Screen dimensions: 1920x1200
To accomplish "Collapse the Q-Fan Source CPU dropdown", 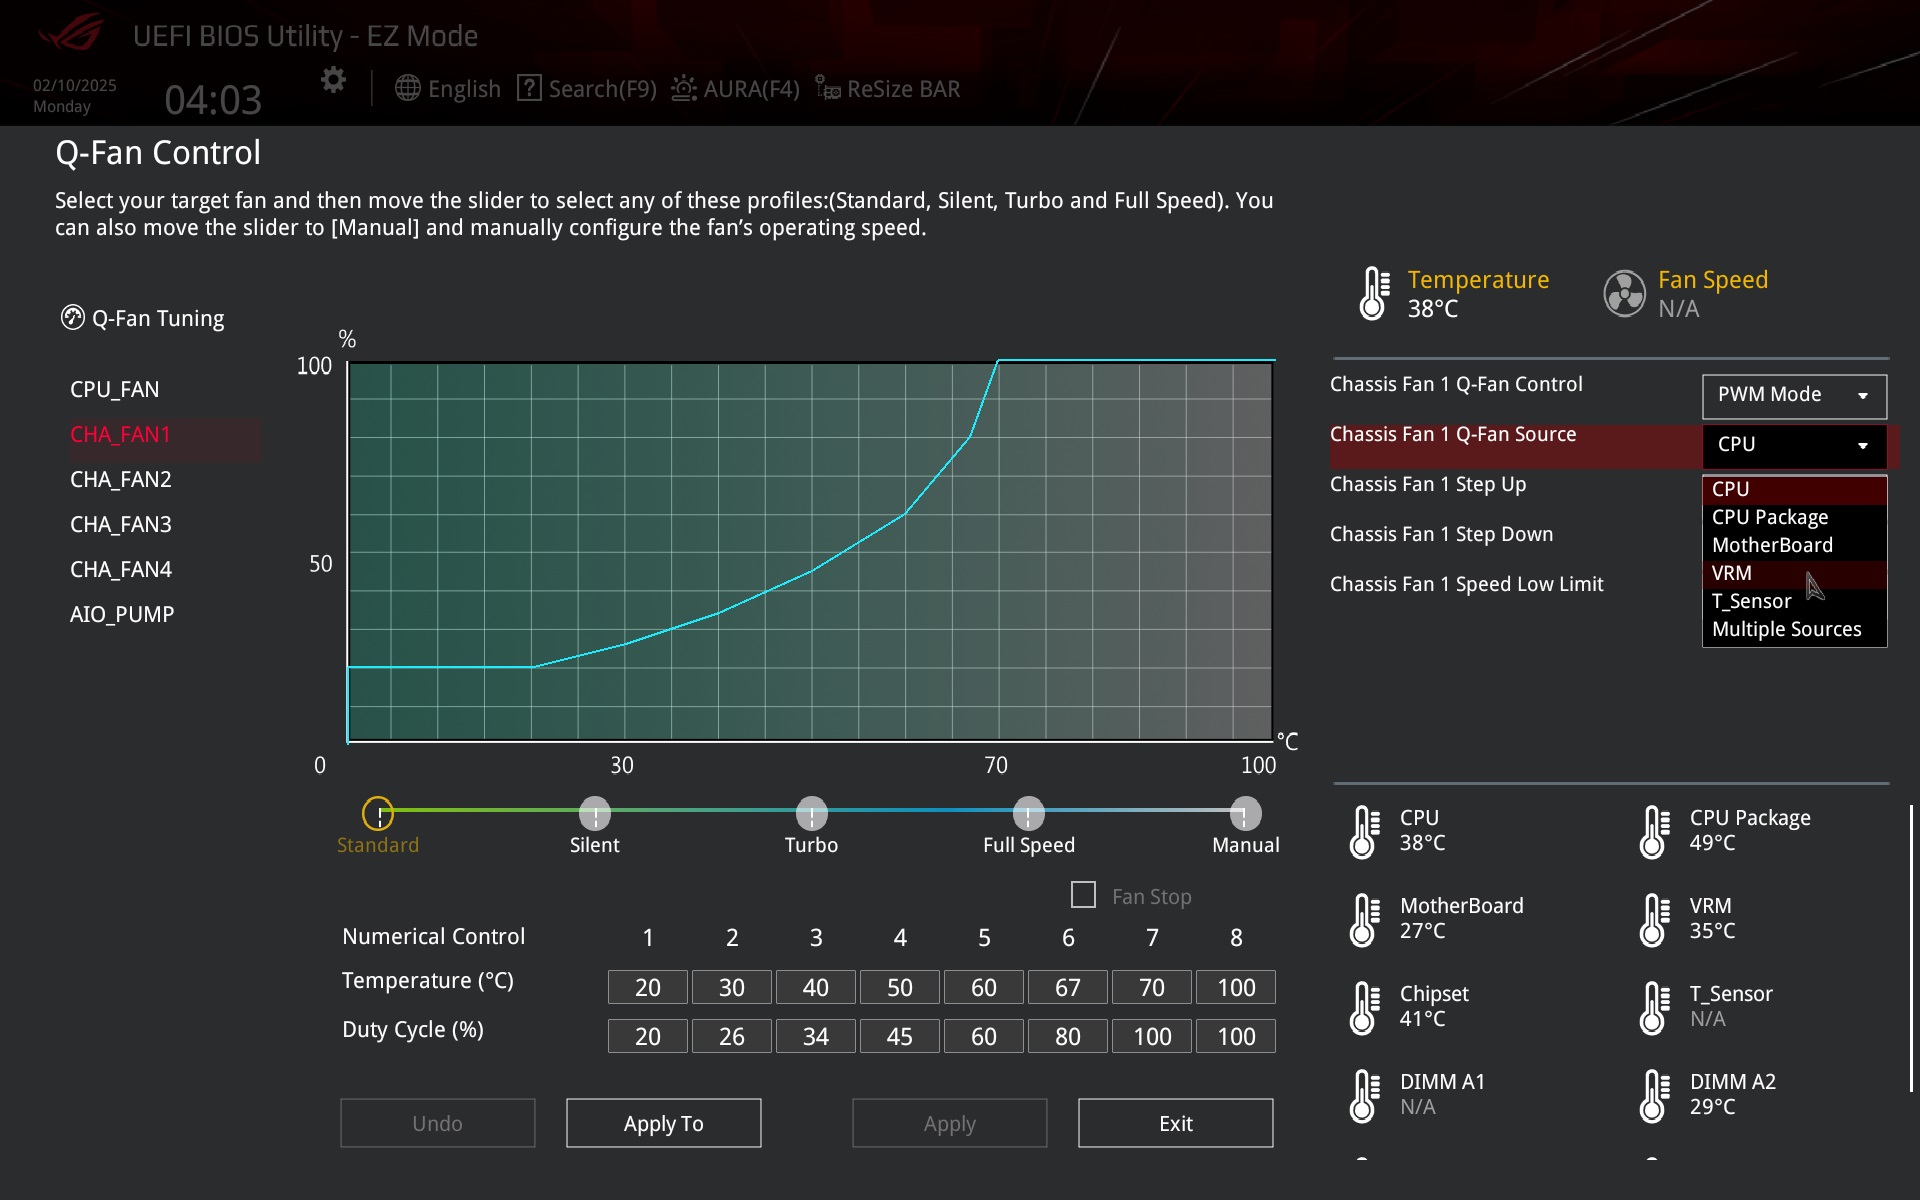I will (x=1794, y=445).
